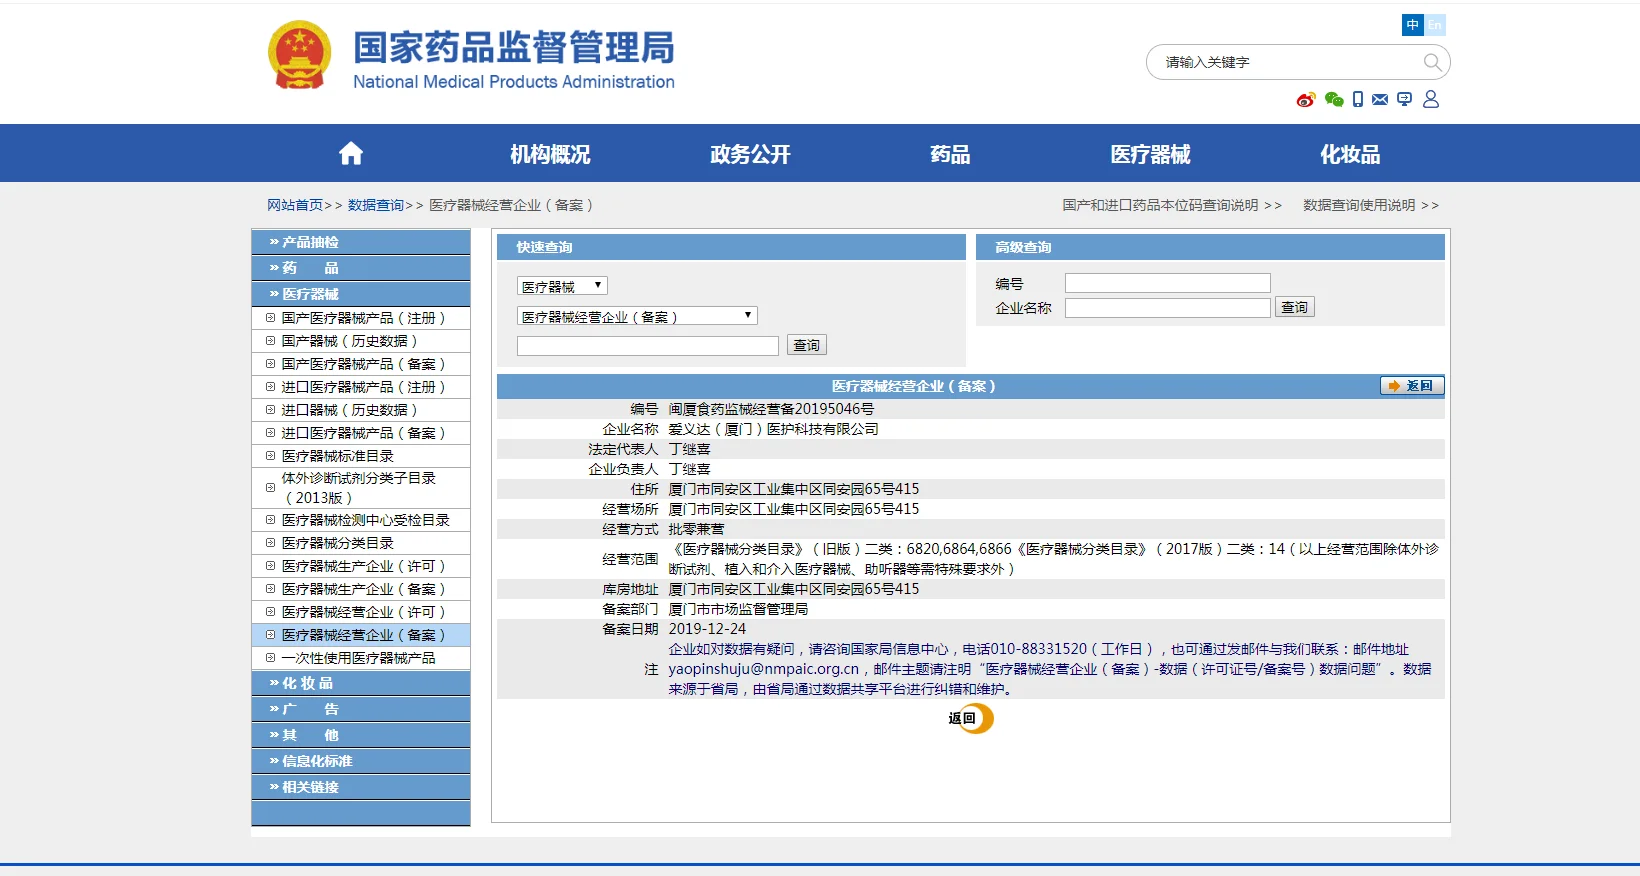Screen dimensions: 1640x876
Task: Open the WeChat icon
Action: 1333,100
